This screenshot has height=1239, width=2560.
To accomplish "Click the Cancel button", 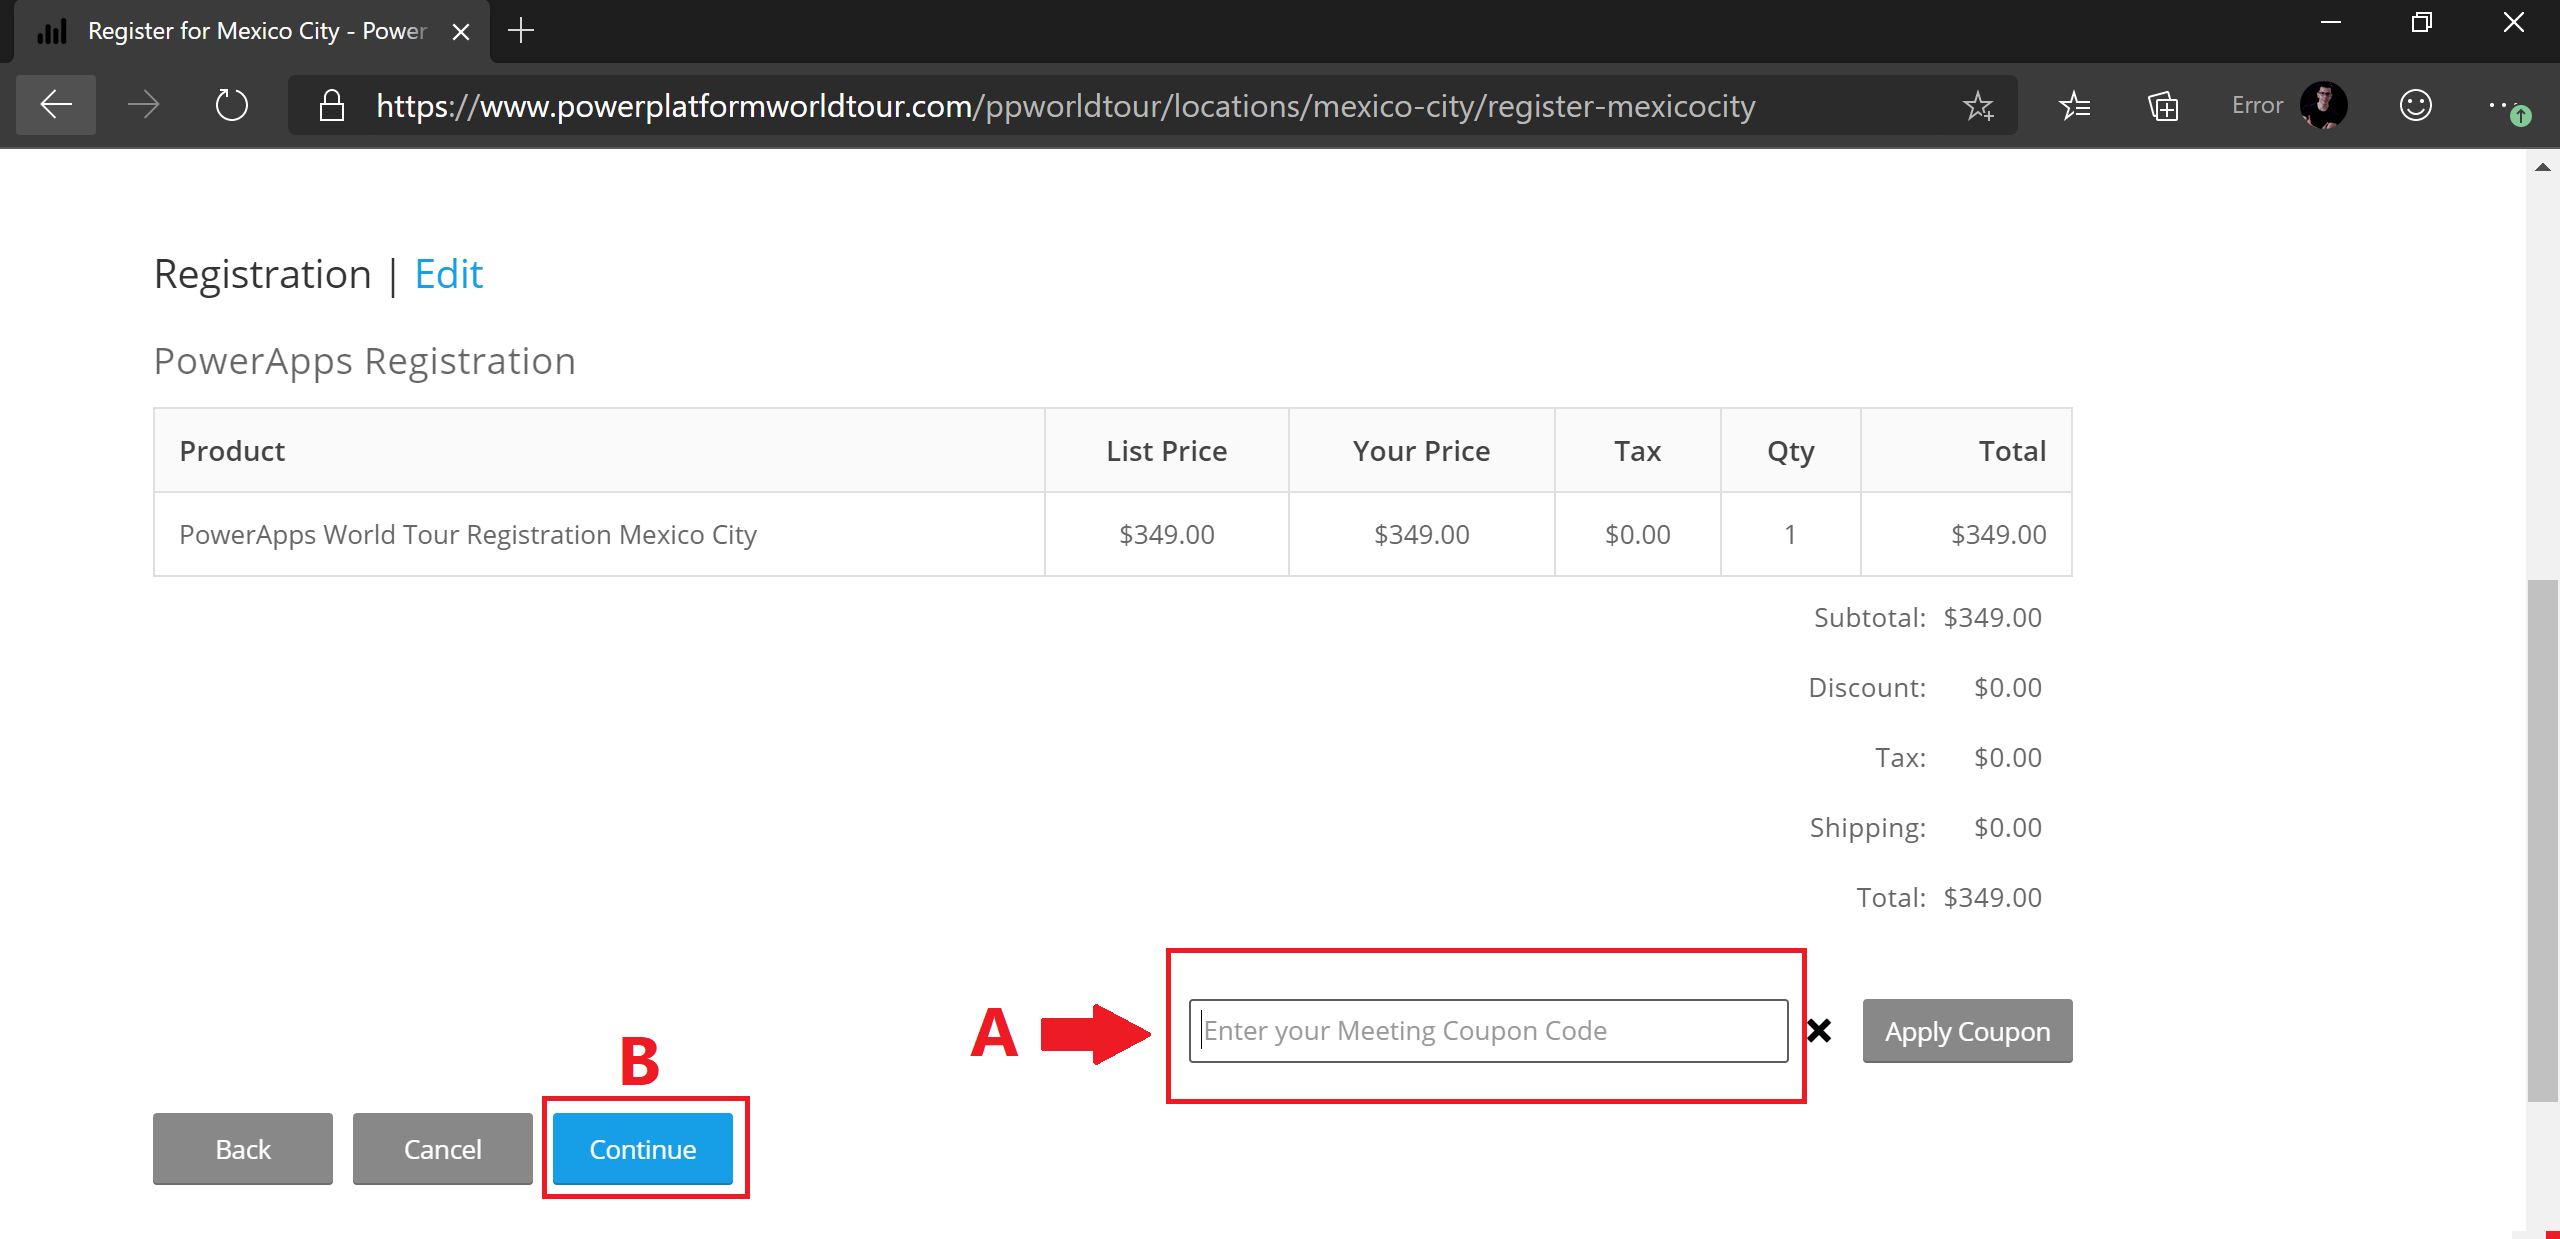I will [x=442, y=1149].
